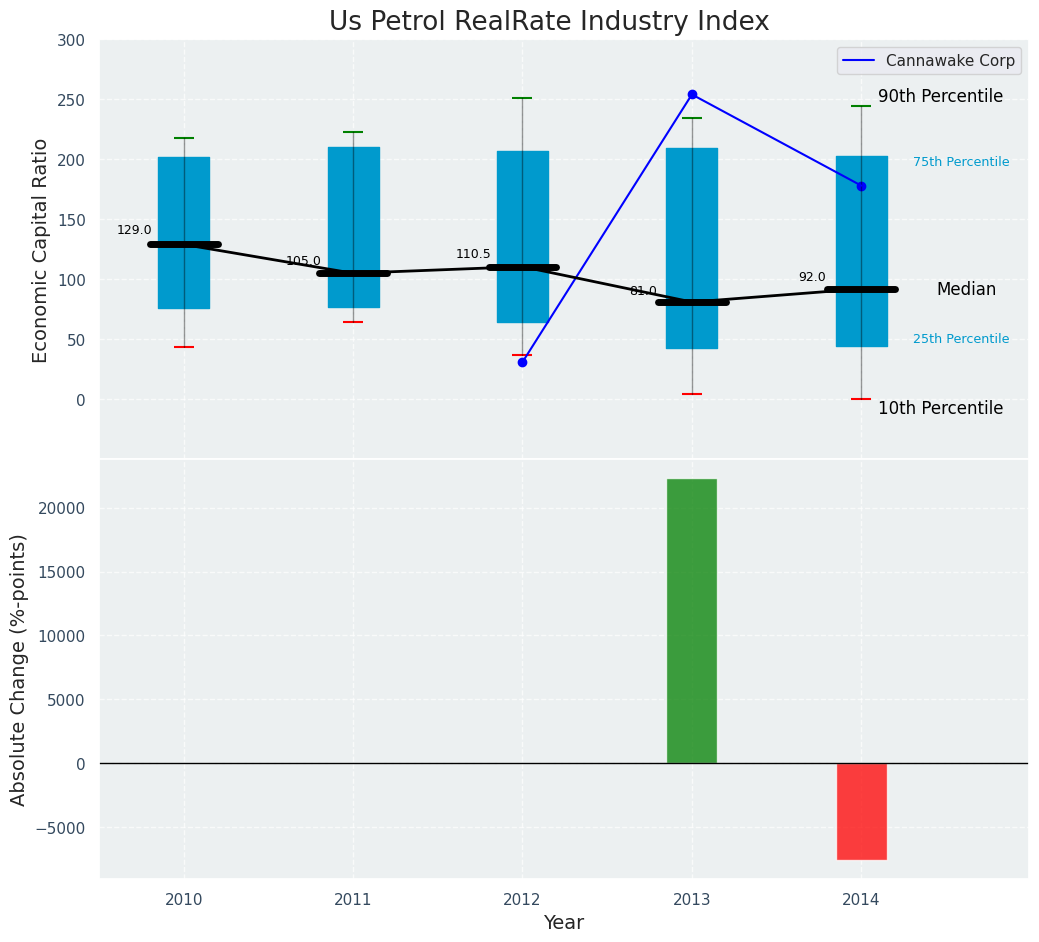The width and height of the screenshot is (1039, 942).
Task: Click the 90th Percentile annotation
Action: coord(940,97)
